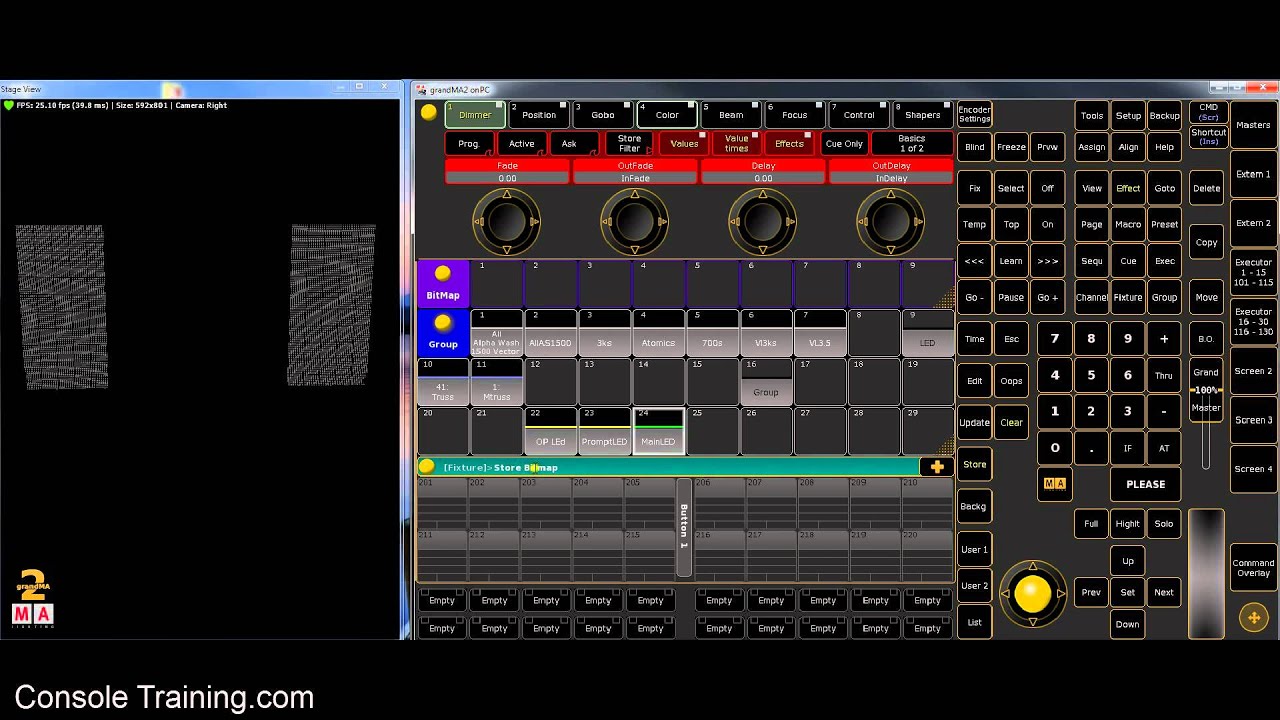1280x720 pixels.
Task: Click the left arrow on the OutDelay encoder
Action: 862,222
